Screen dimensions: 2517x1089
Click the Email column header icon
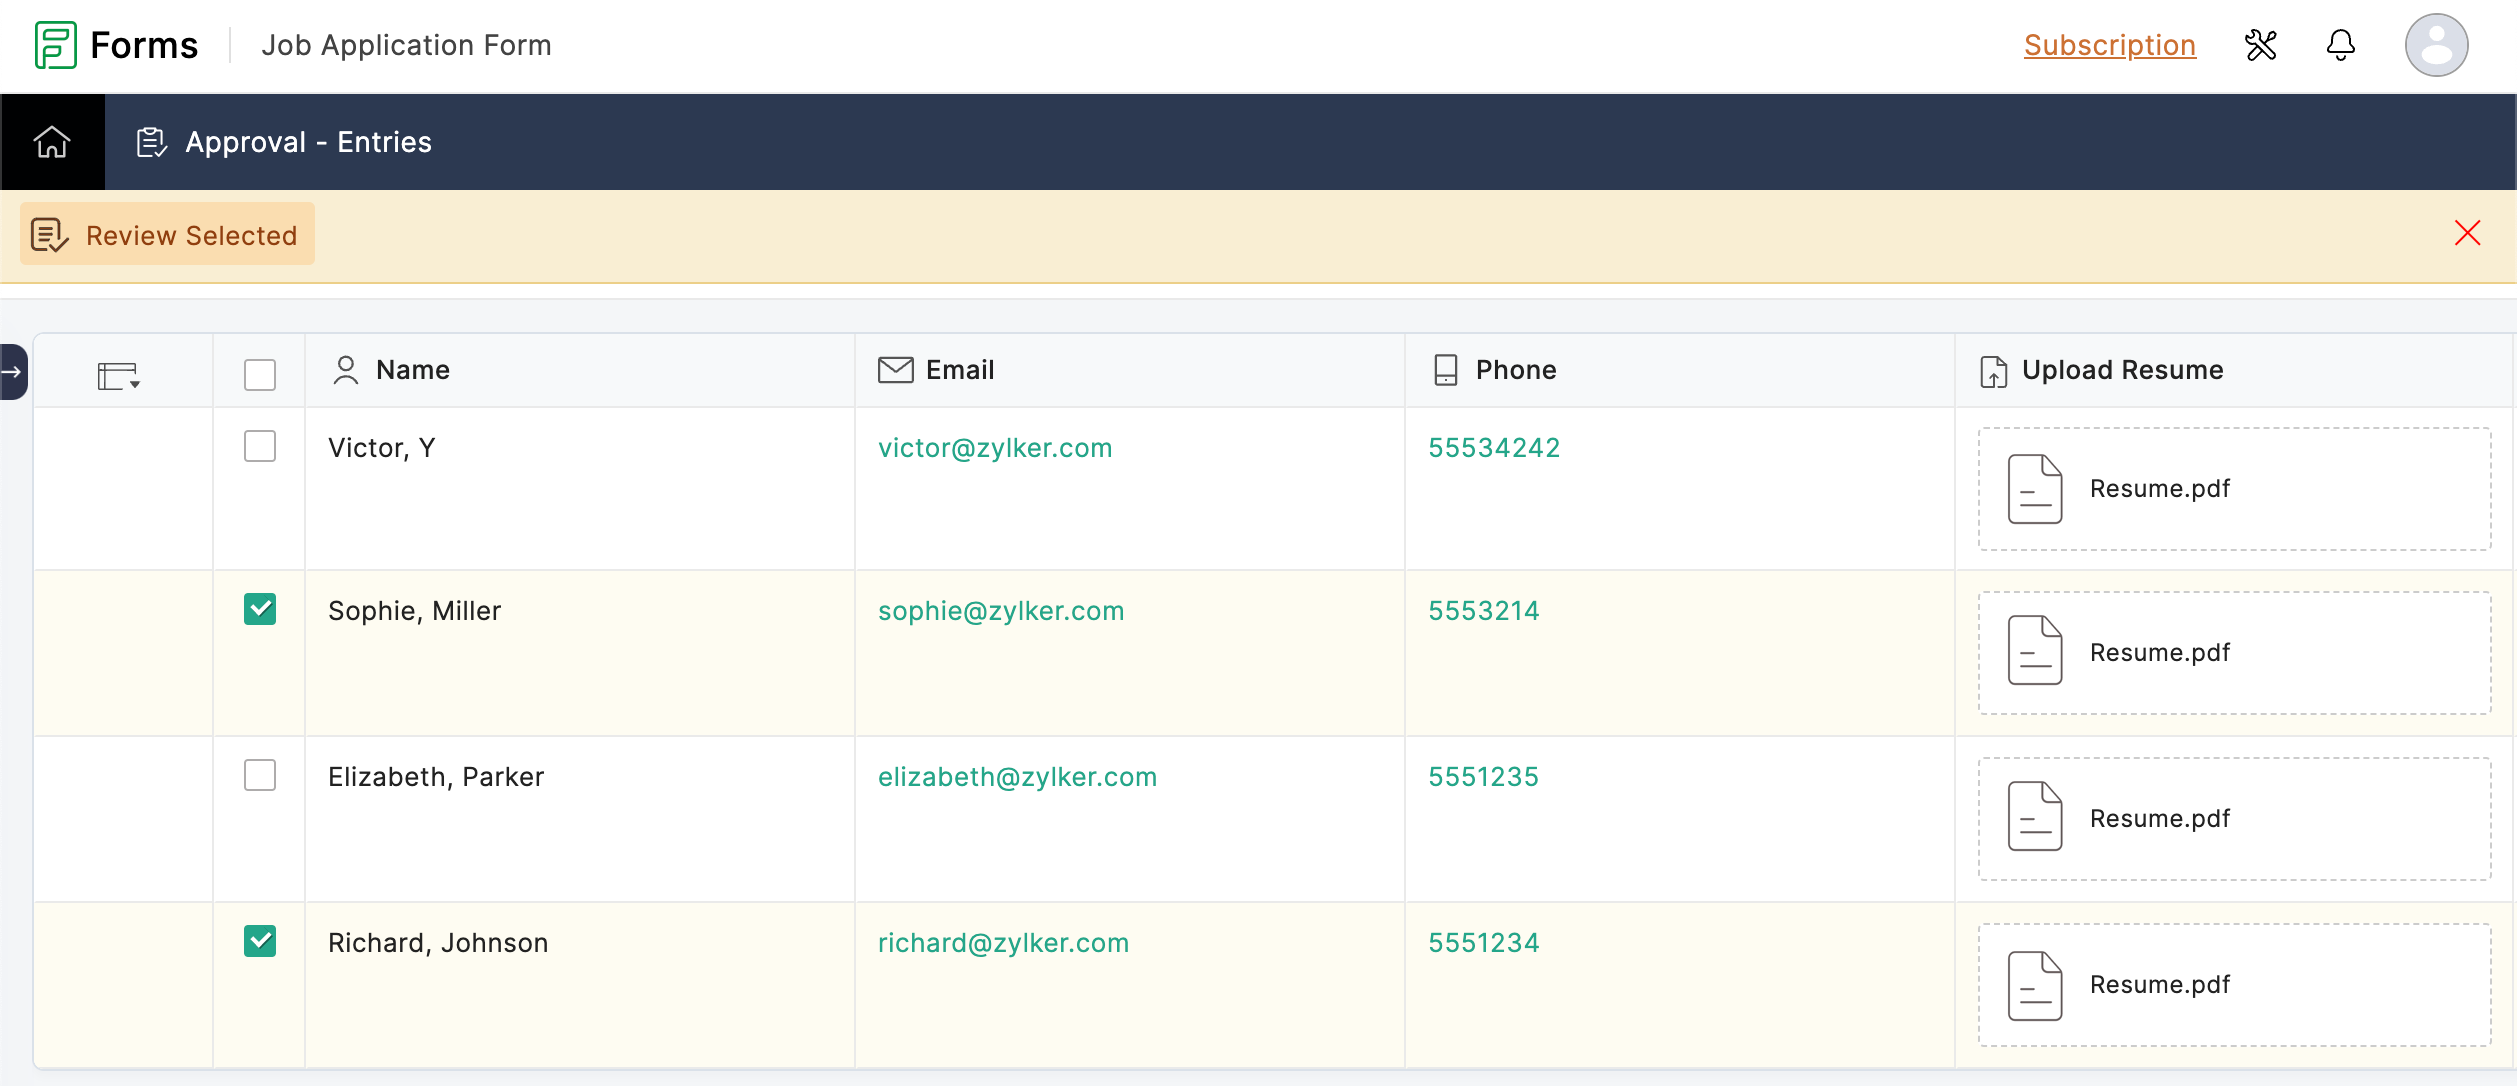(x=894, y=369)
